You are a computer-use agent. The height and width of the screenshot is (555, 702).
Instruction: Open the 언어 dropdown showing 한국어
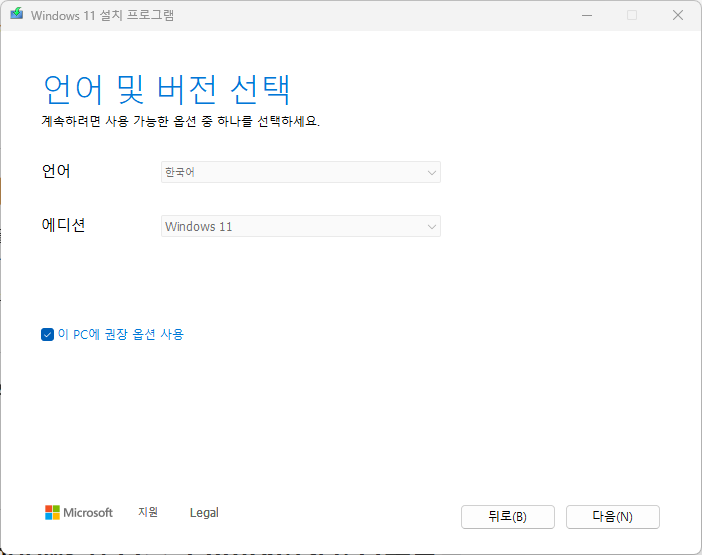301,172
